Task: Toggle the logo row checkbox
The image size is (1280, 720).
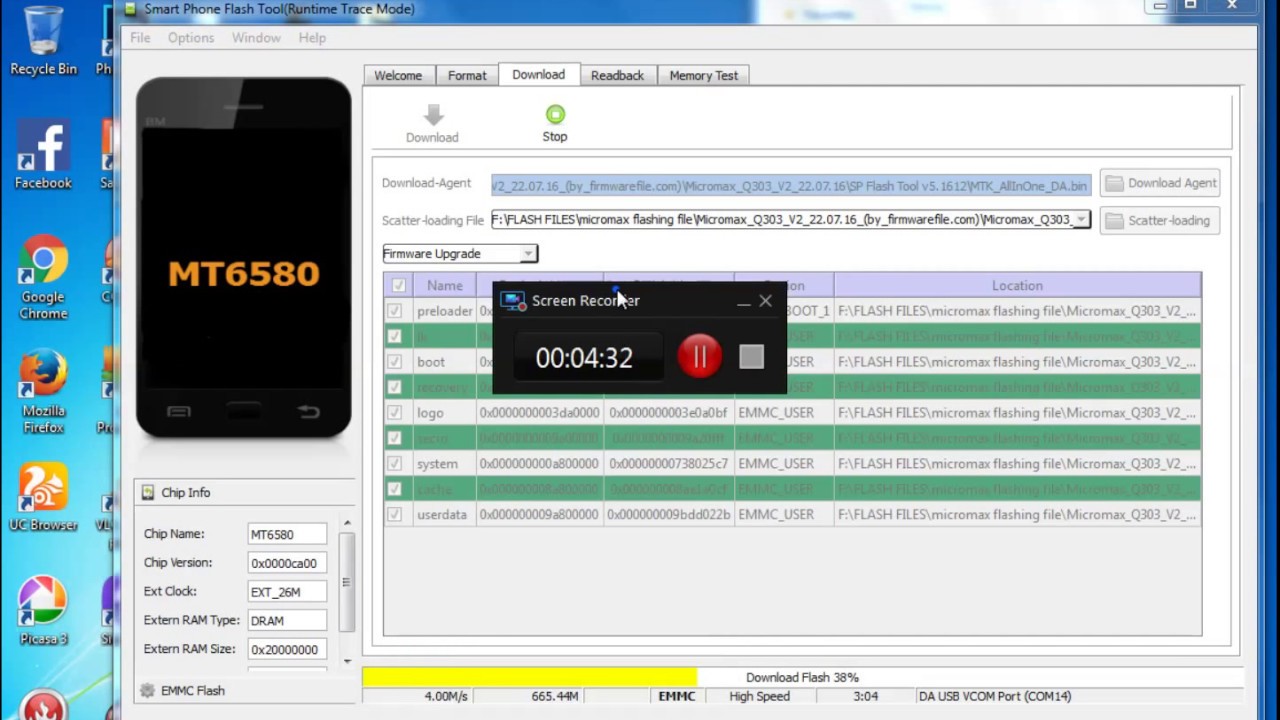Action: (x=395, y=413)
